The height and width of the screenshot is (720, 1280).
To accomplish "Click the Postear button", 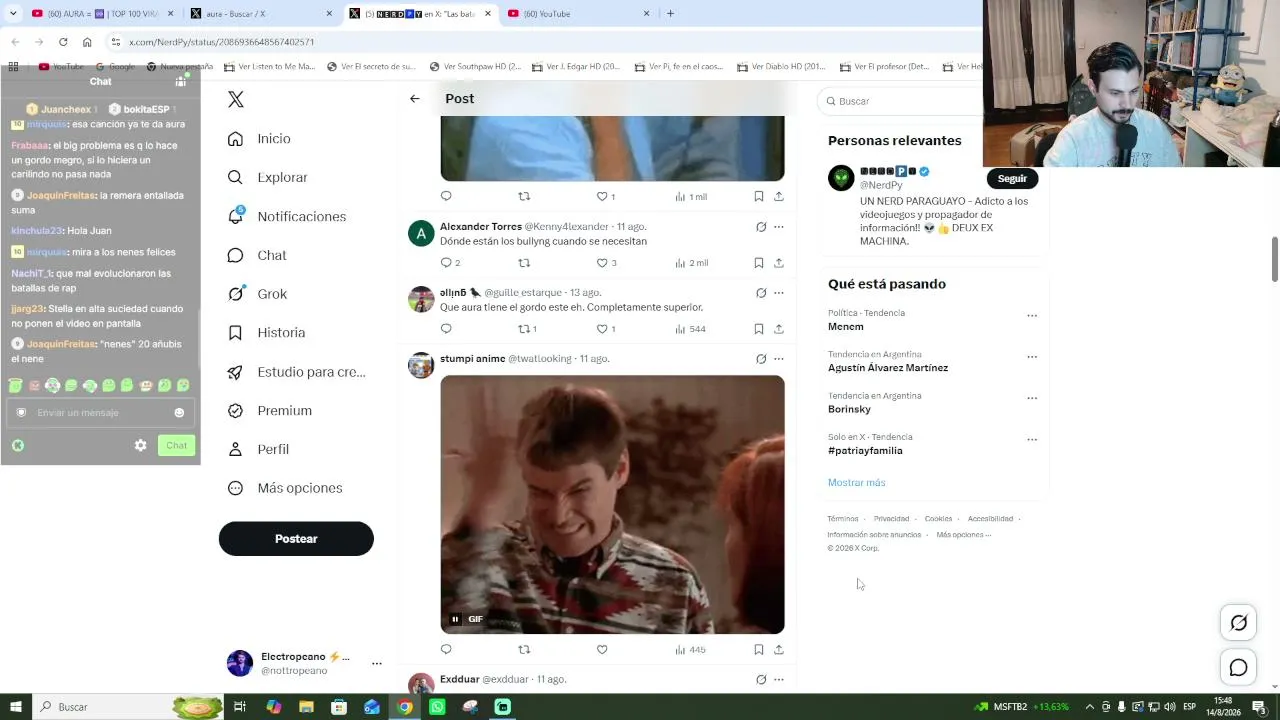I will point(296,538).
